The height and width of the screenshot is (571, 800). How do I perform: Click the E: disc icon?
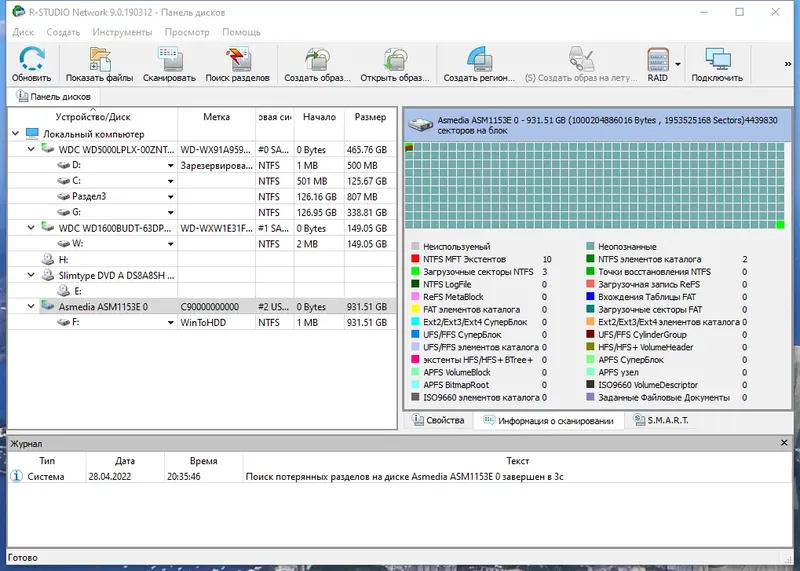pos(64,291)
